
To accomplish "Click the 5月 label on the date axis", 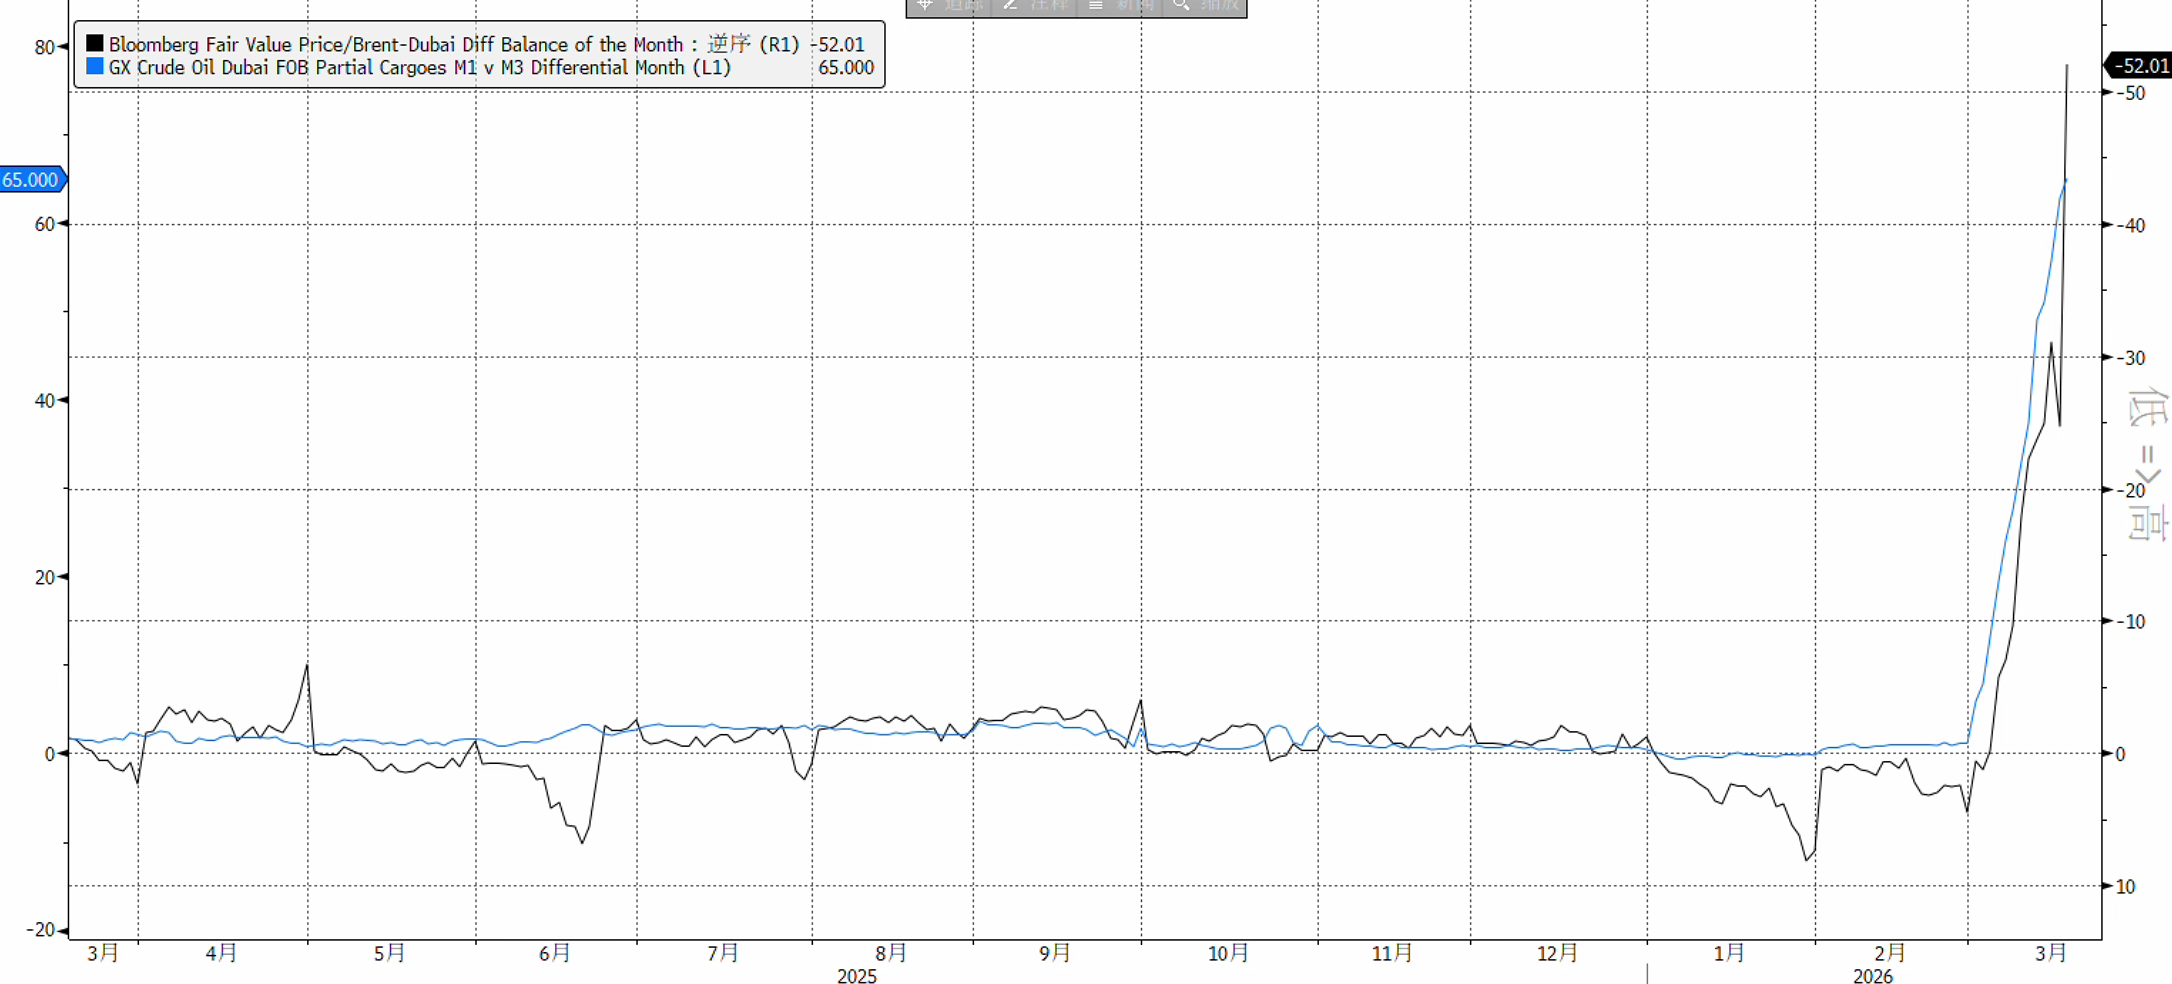I will [x=389, y=953].
